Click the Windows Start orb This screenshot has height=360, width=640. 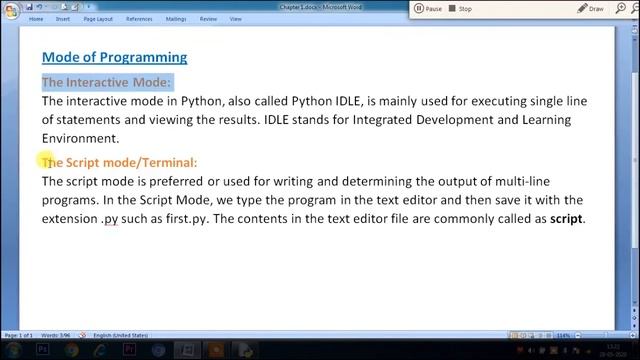coord(13,350)
